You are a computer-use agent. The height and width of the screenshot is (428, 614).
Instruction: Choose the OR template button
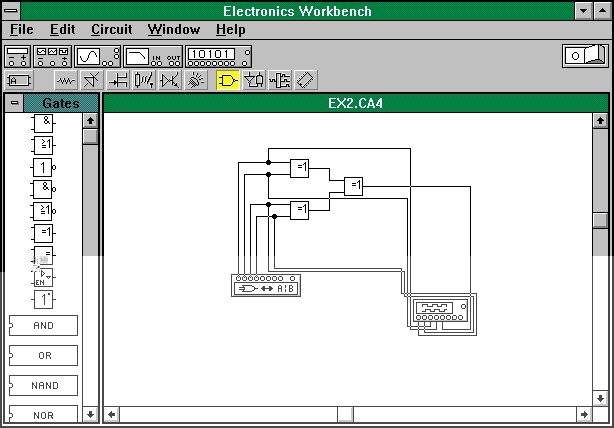tap(43, 355)
